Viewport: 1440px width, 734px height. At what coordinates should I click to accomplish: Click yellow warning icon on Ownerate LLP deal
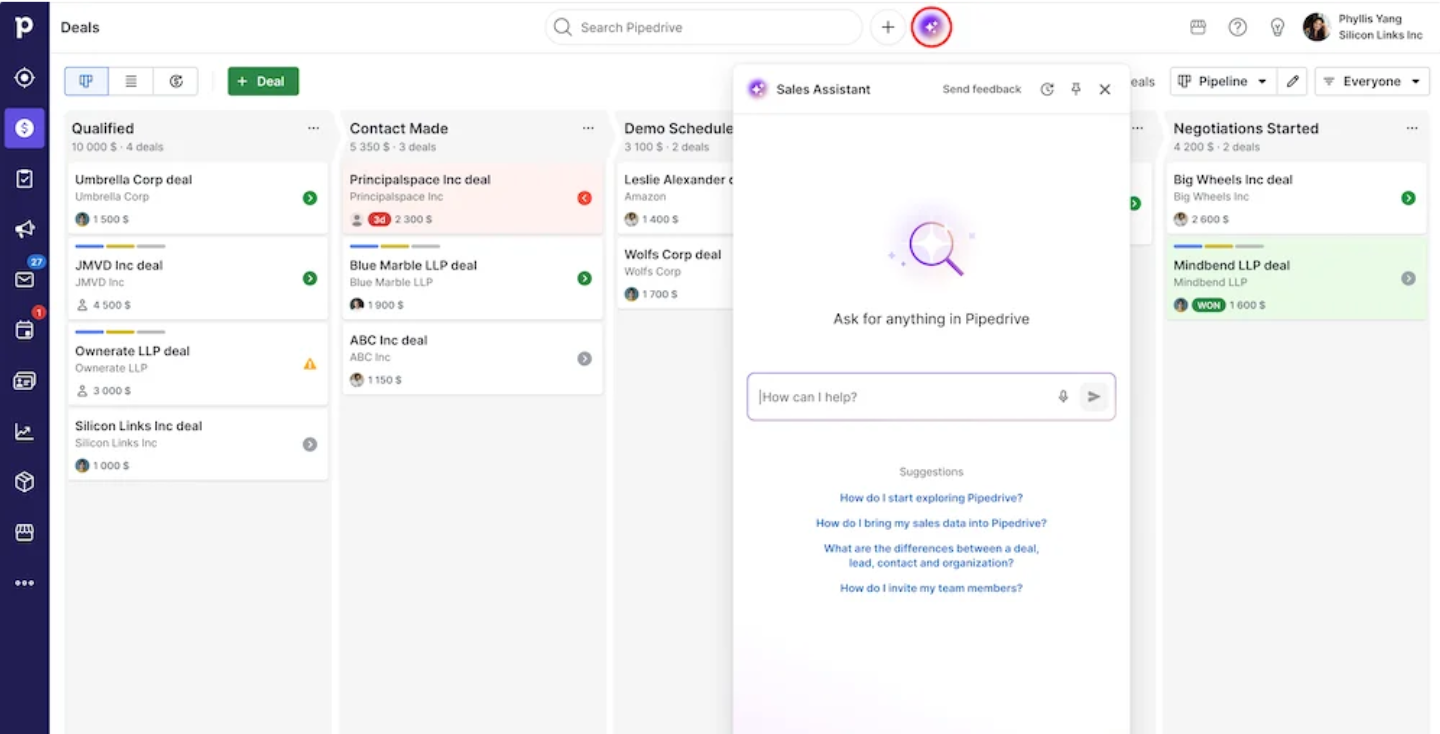tap(310, 364)
